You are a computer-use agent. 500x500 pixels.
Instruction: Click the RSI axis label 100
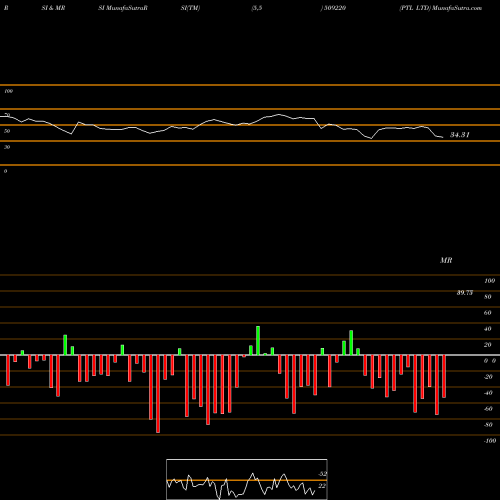point(8,91)
